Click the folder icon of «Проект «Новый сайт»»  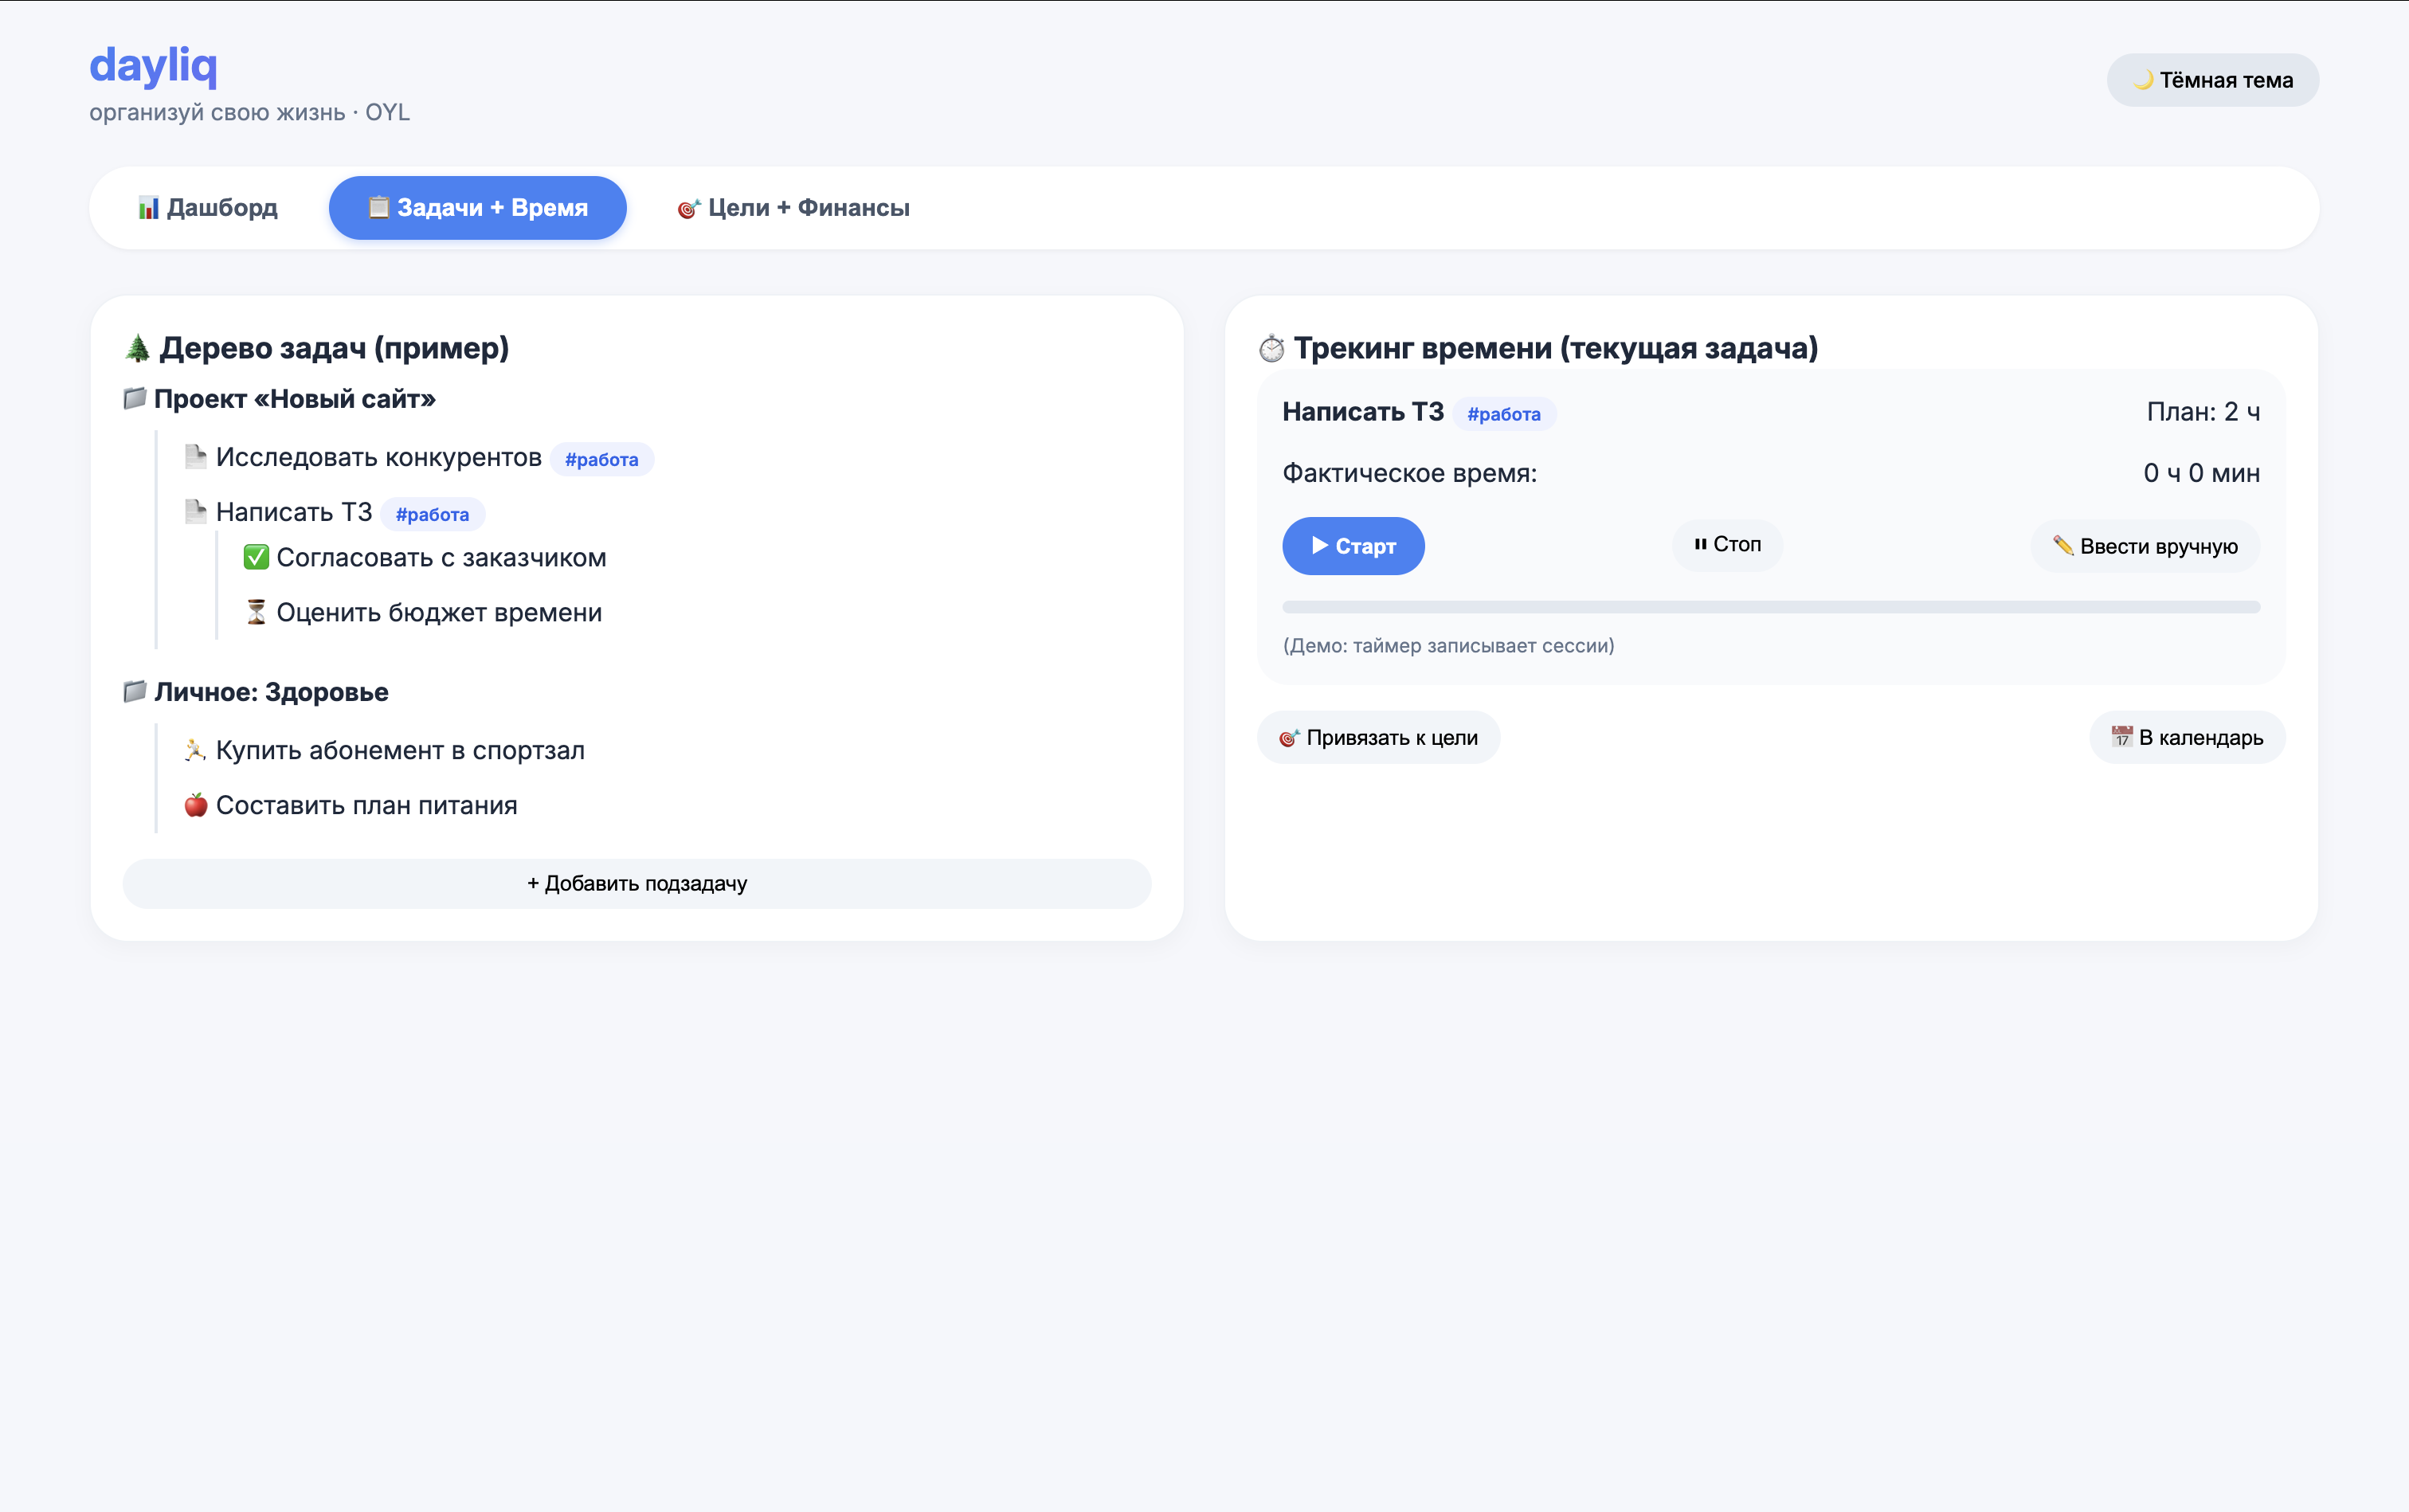(135, 398)
